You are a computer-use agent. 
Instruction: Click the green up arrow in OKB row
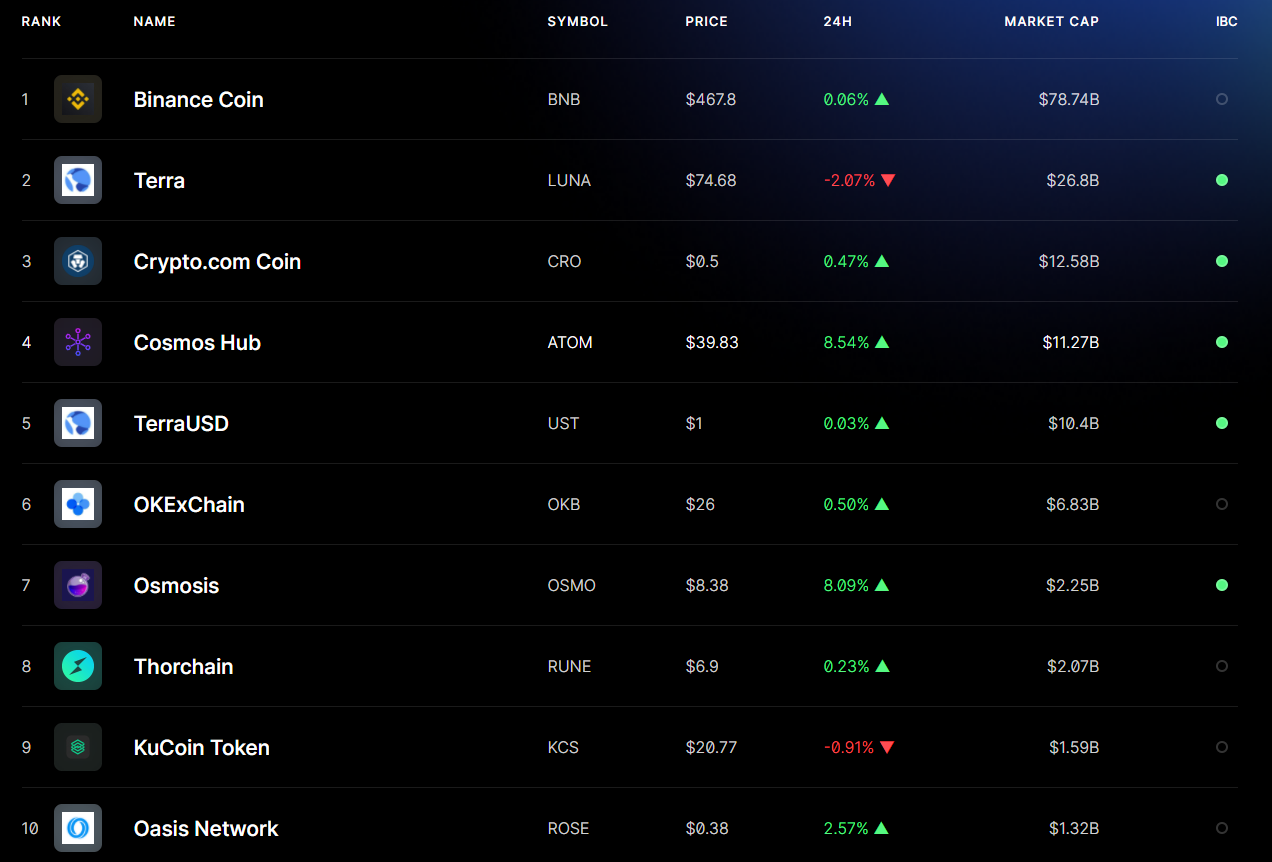pyautogui.click(x=882, y=504)
